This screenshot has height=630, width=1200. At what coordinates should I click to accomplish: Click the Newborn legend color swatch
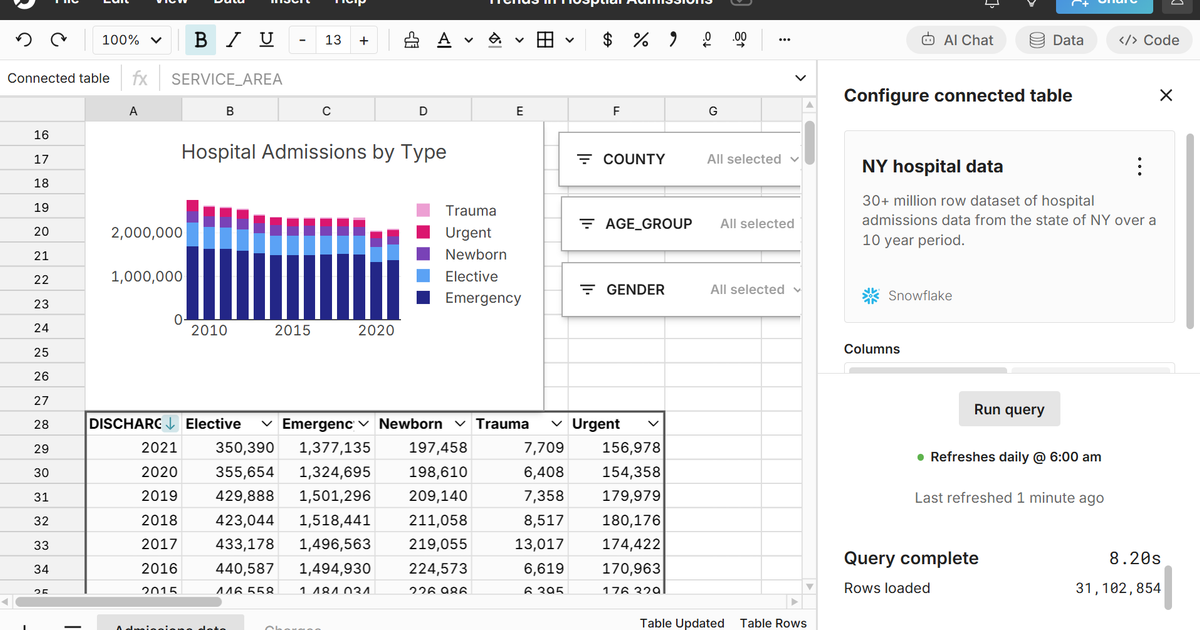[424, 255]
